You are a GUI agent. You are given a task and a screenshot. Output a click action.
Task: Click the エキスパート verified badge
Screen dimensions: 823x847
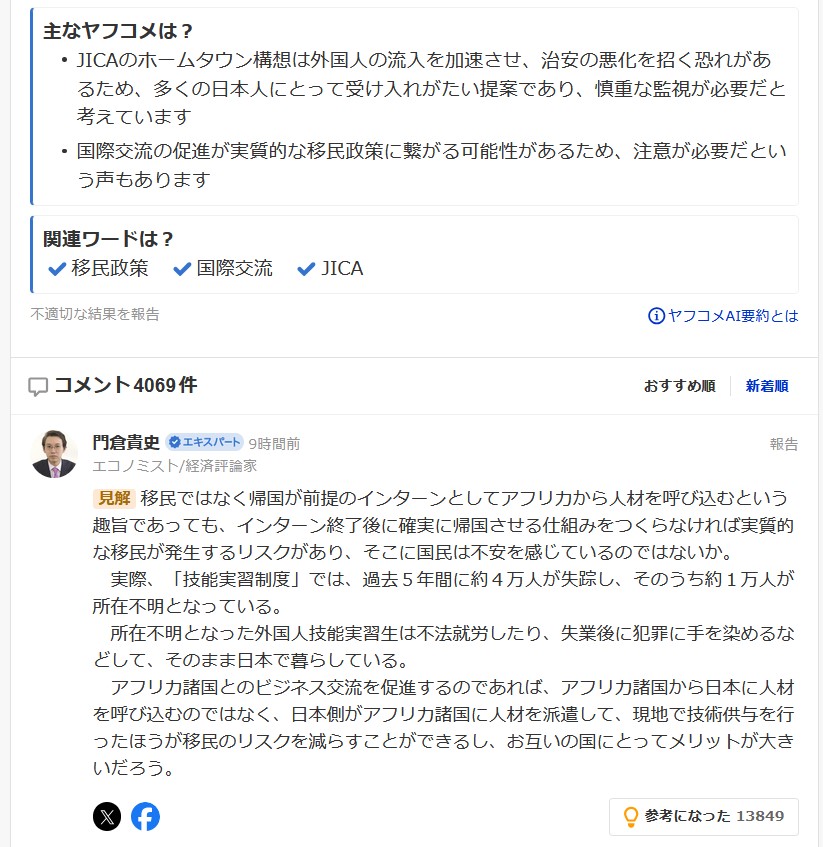(x=204, y=443)
